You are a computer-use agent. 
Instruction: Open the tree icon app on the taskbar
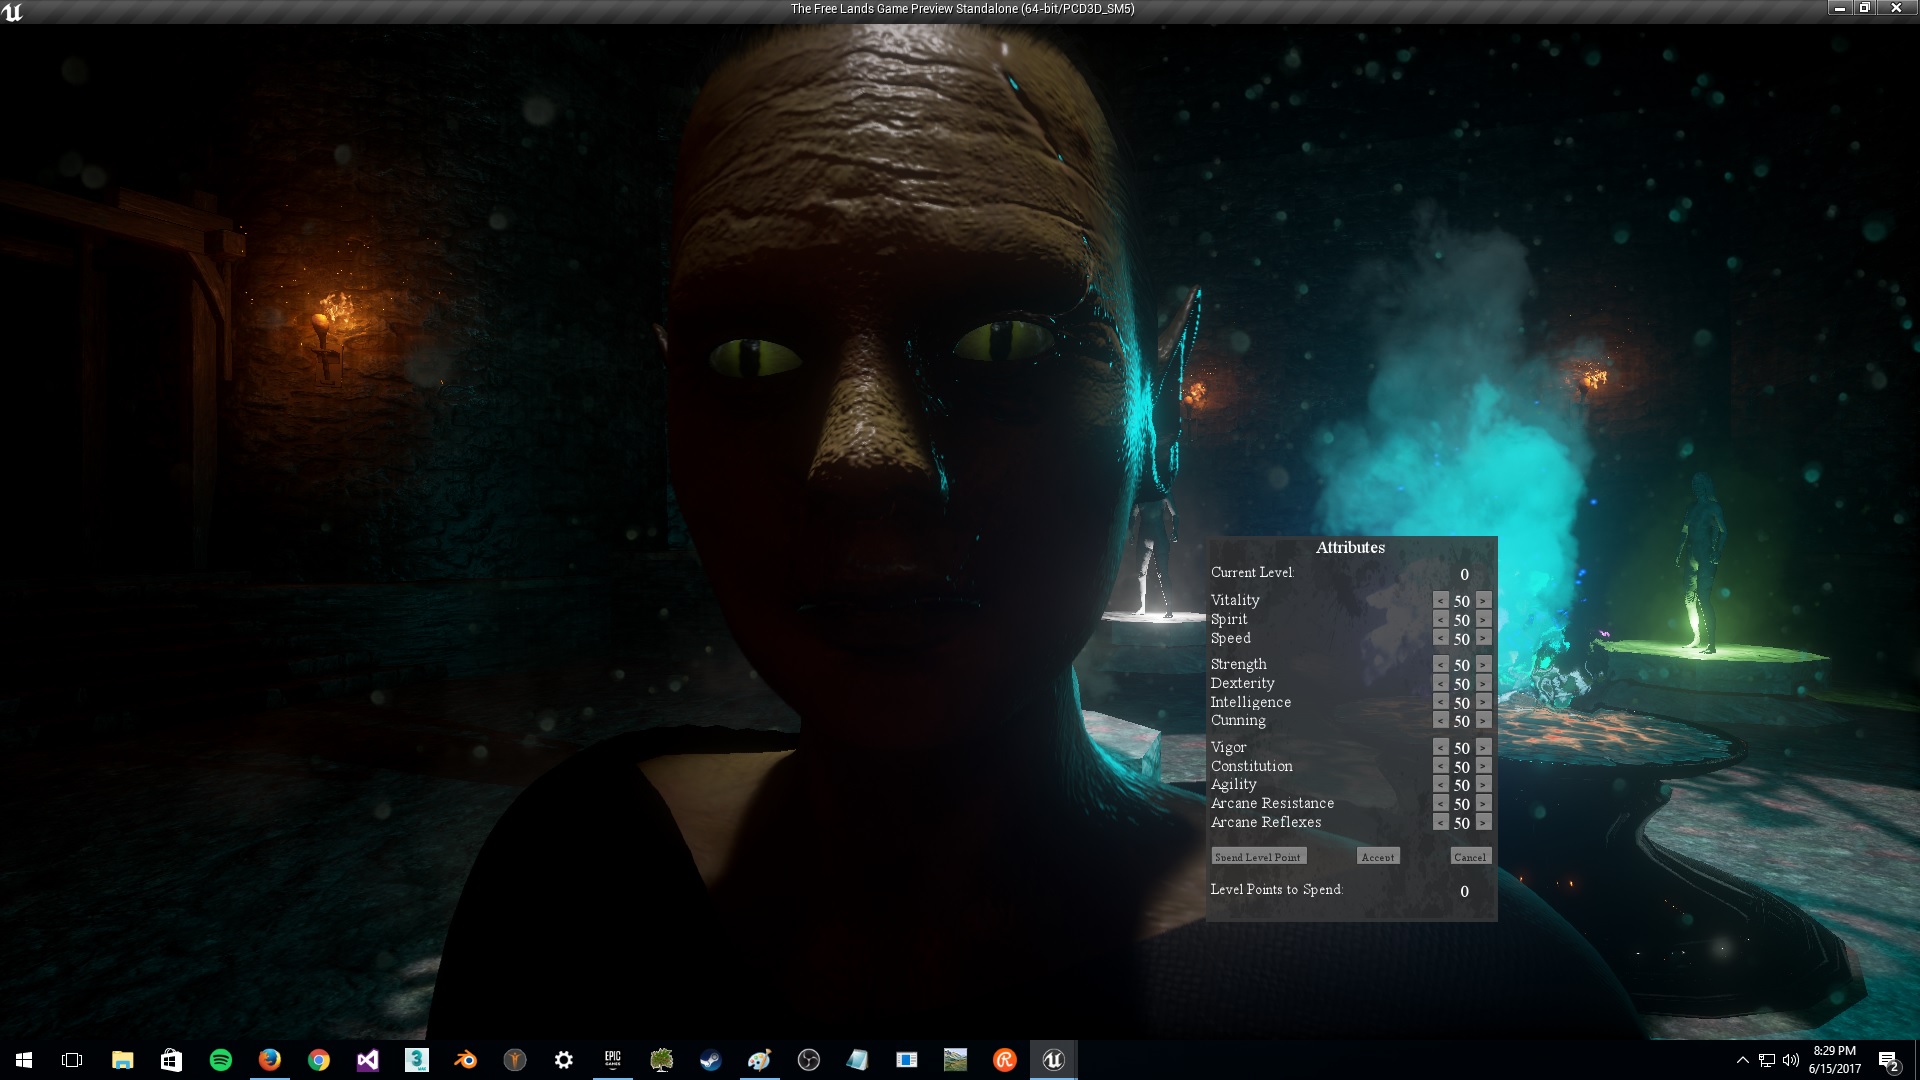coord(661,1060)
